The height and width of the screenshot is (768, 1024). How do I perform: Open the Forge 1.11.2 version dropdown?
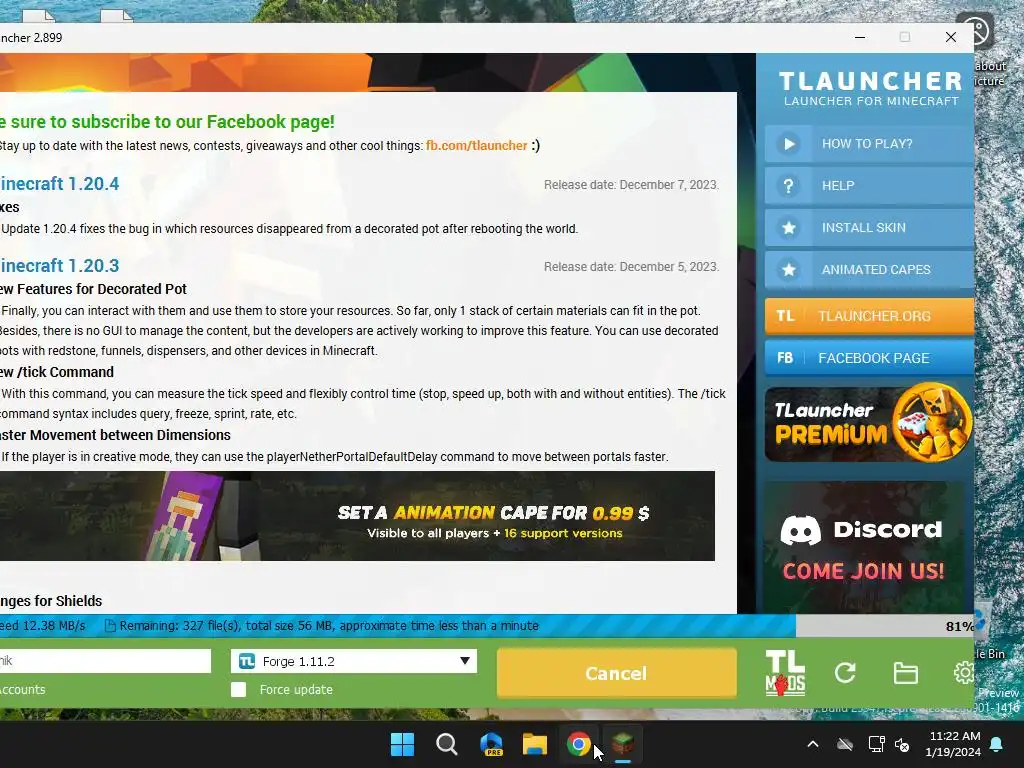(x=353, y=661)
